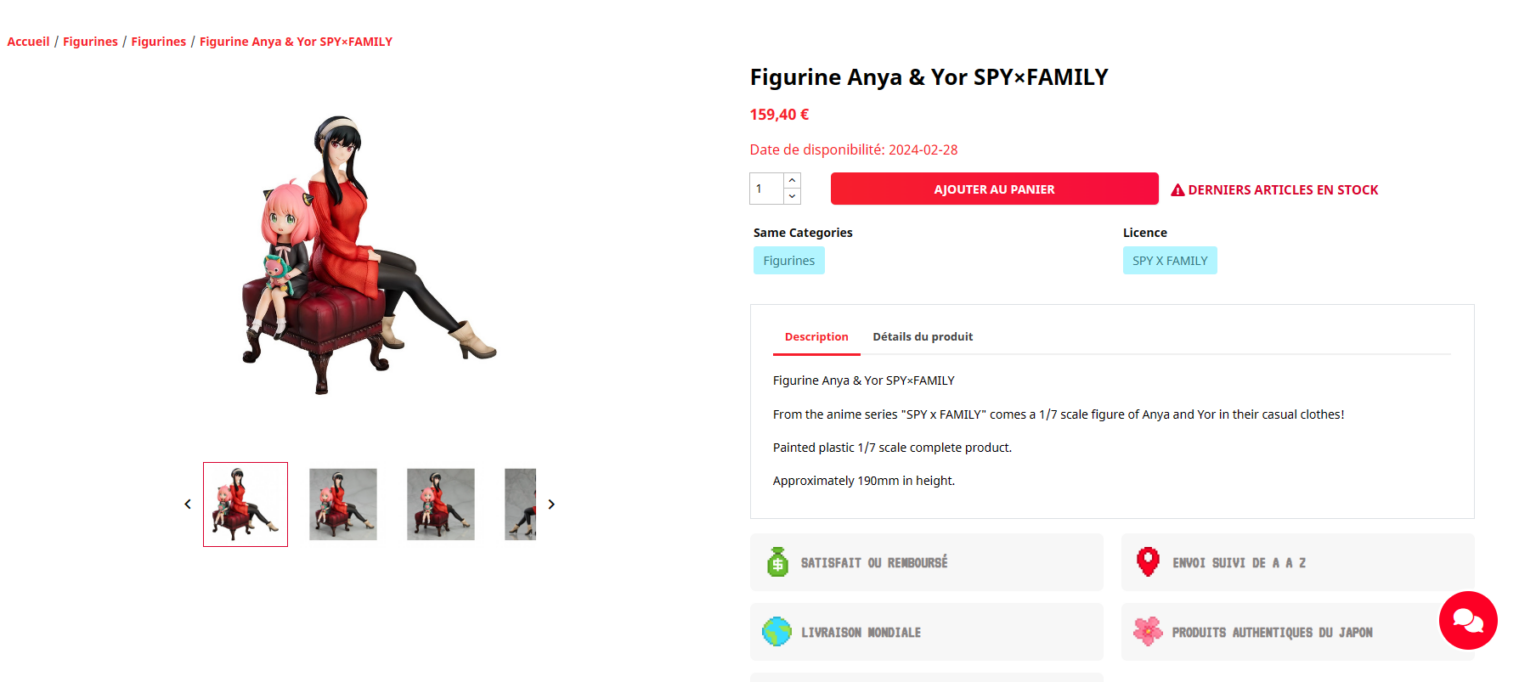This screenshot has height=682, width=1536.
Task: Open the Détails du produit tab
Action: coord(922,337)
